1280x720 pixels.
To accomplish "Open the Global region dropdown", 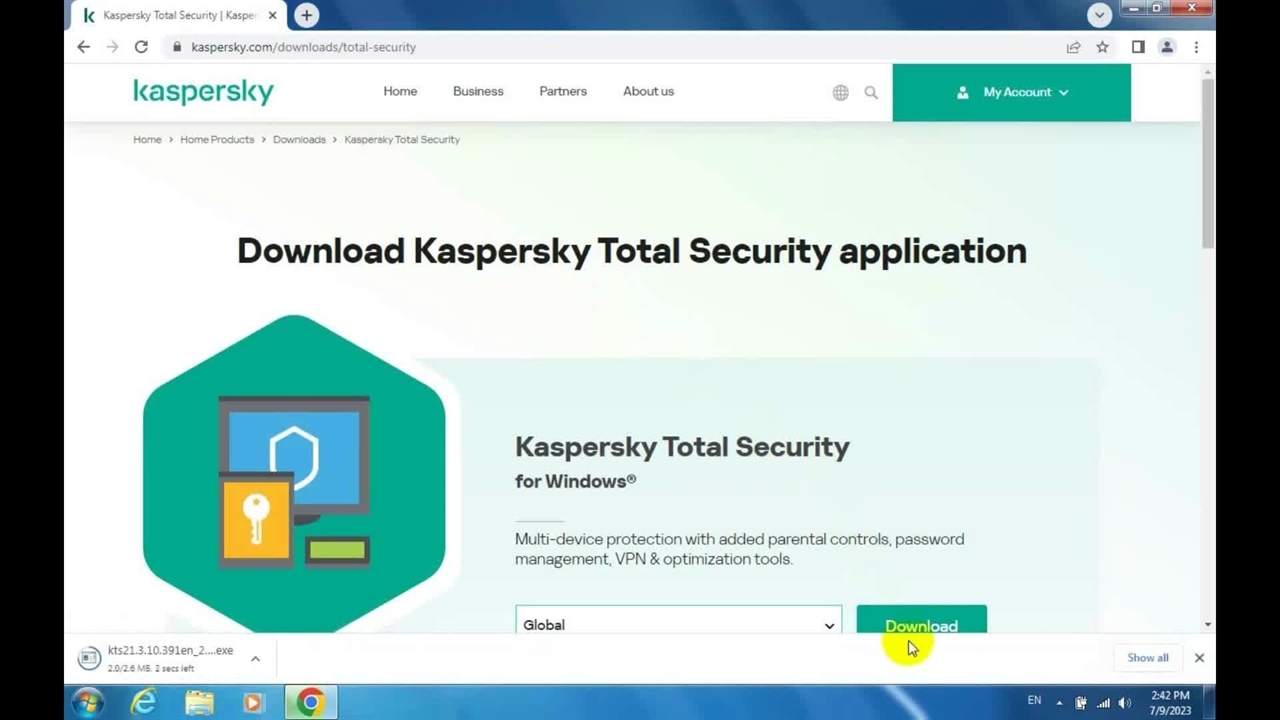I will (x=678, y=620).
